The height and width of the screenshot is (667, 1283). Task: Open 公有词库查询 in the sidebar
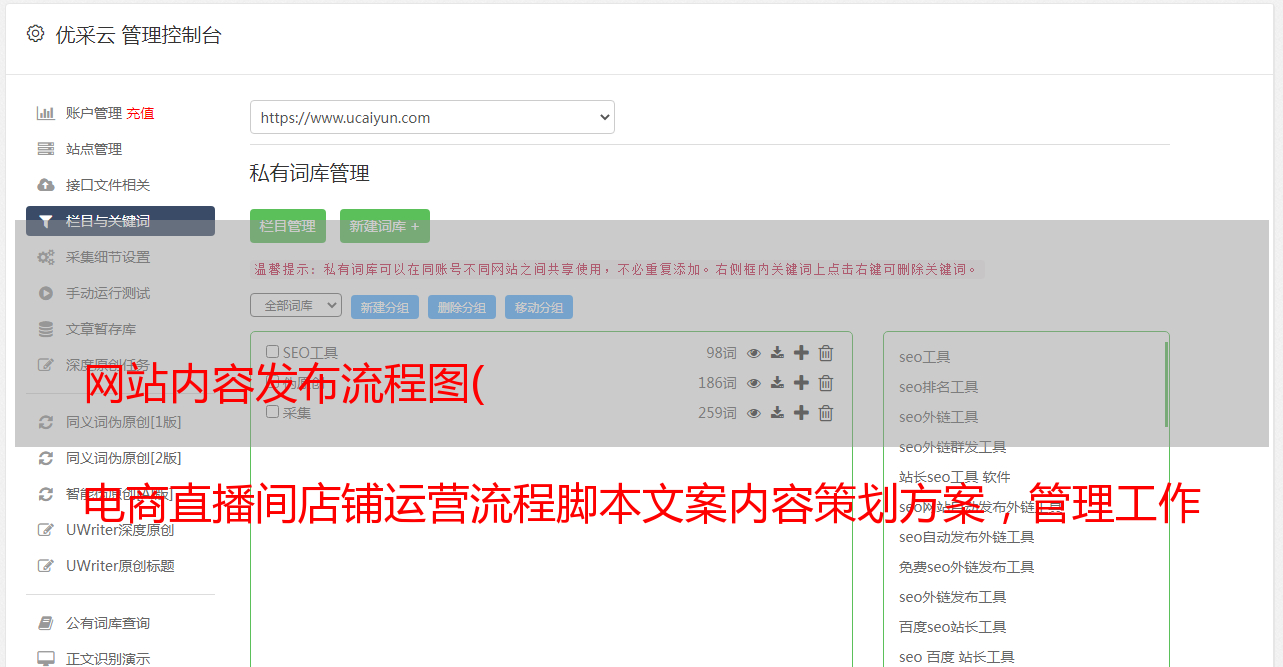coord(108,623)
